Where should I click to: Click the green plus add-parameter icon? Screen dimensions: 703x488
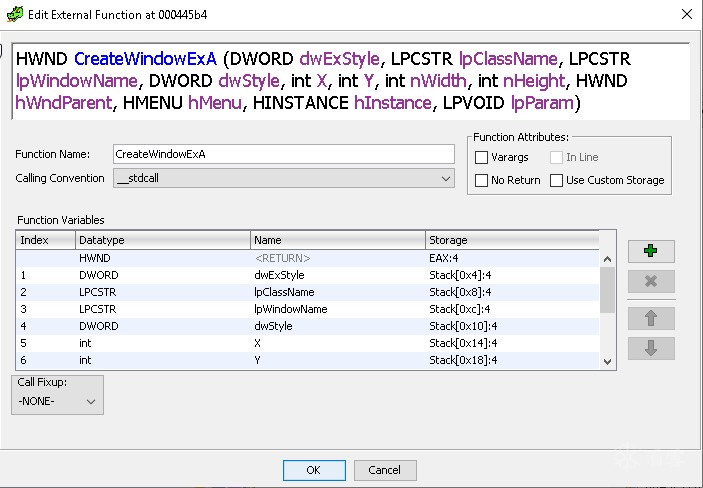(651, 251)
